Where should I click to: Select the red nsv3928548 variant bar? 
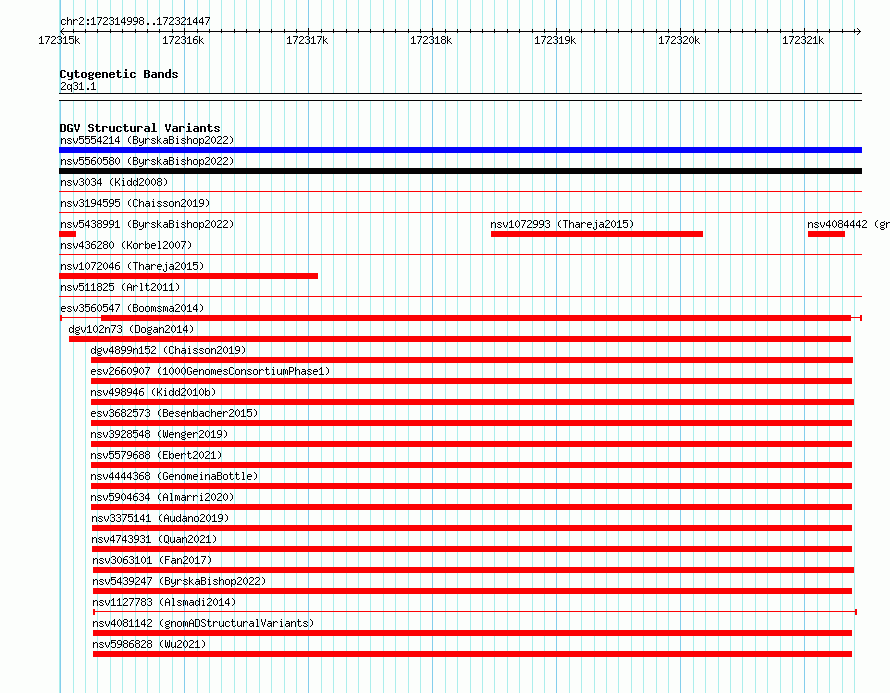(x=471, y=444)
